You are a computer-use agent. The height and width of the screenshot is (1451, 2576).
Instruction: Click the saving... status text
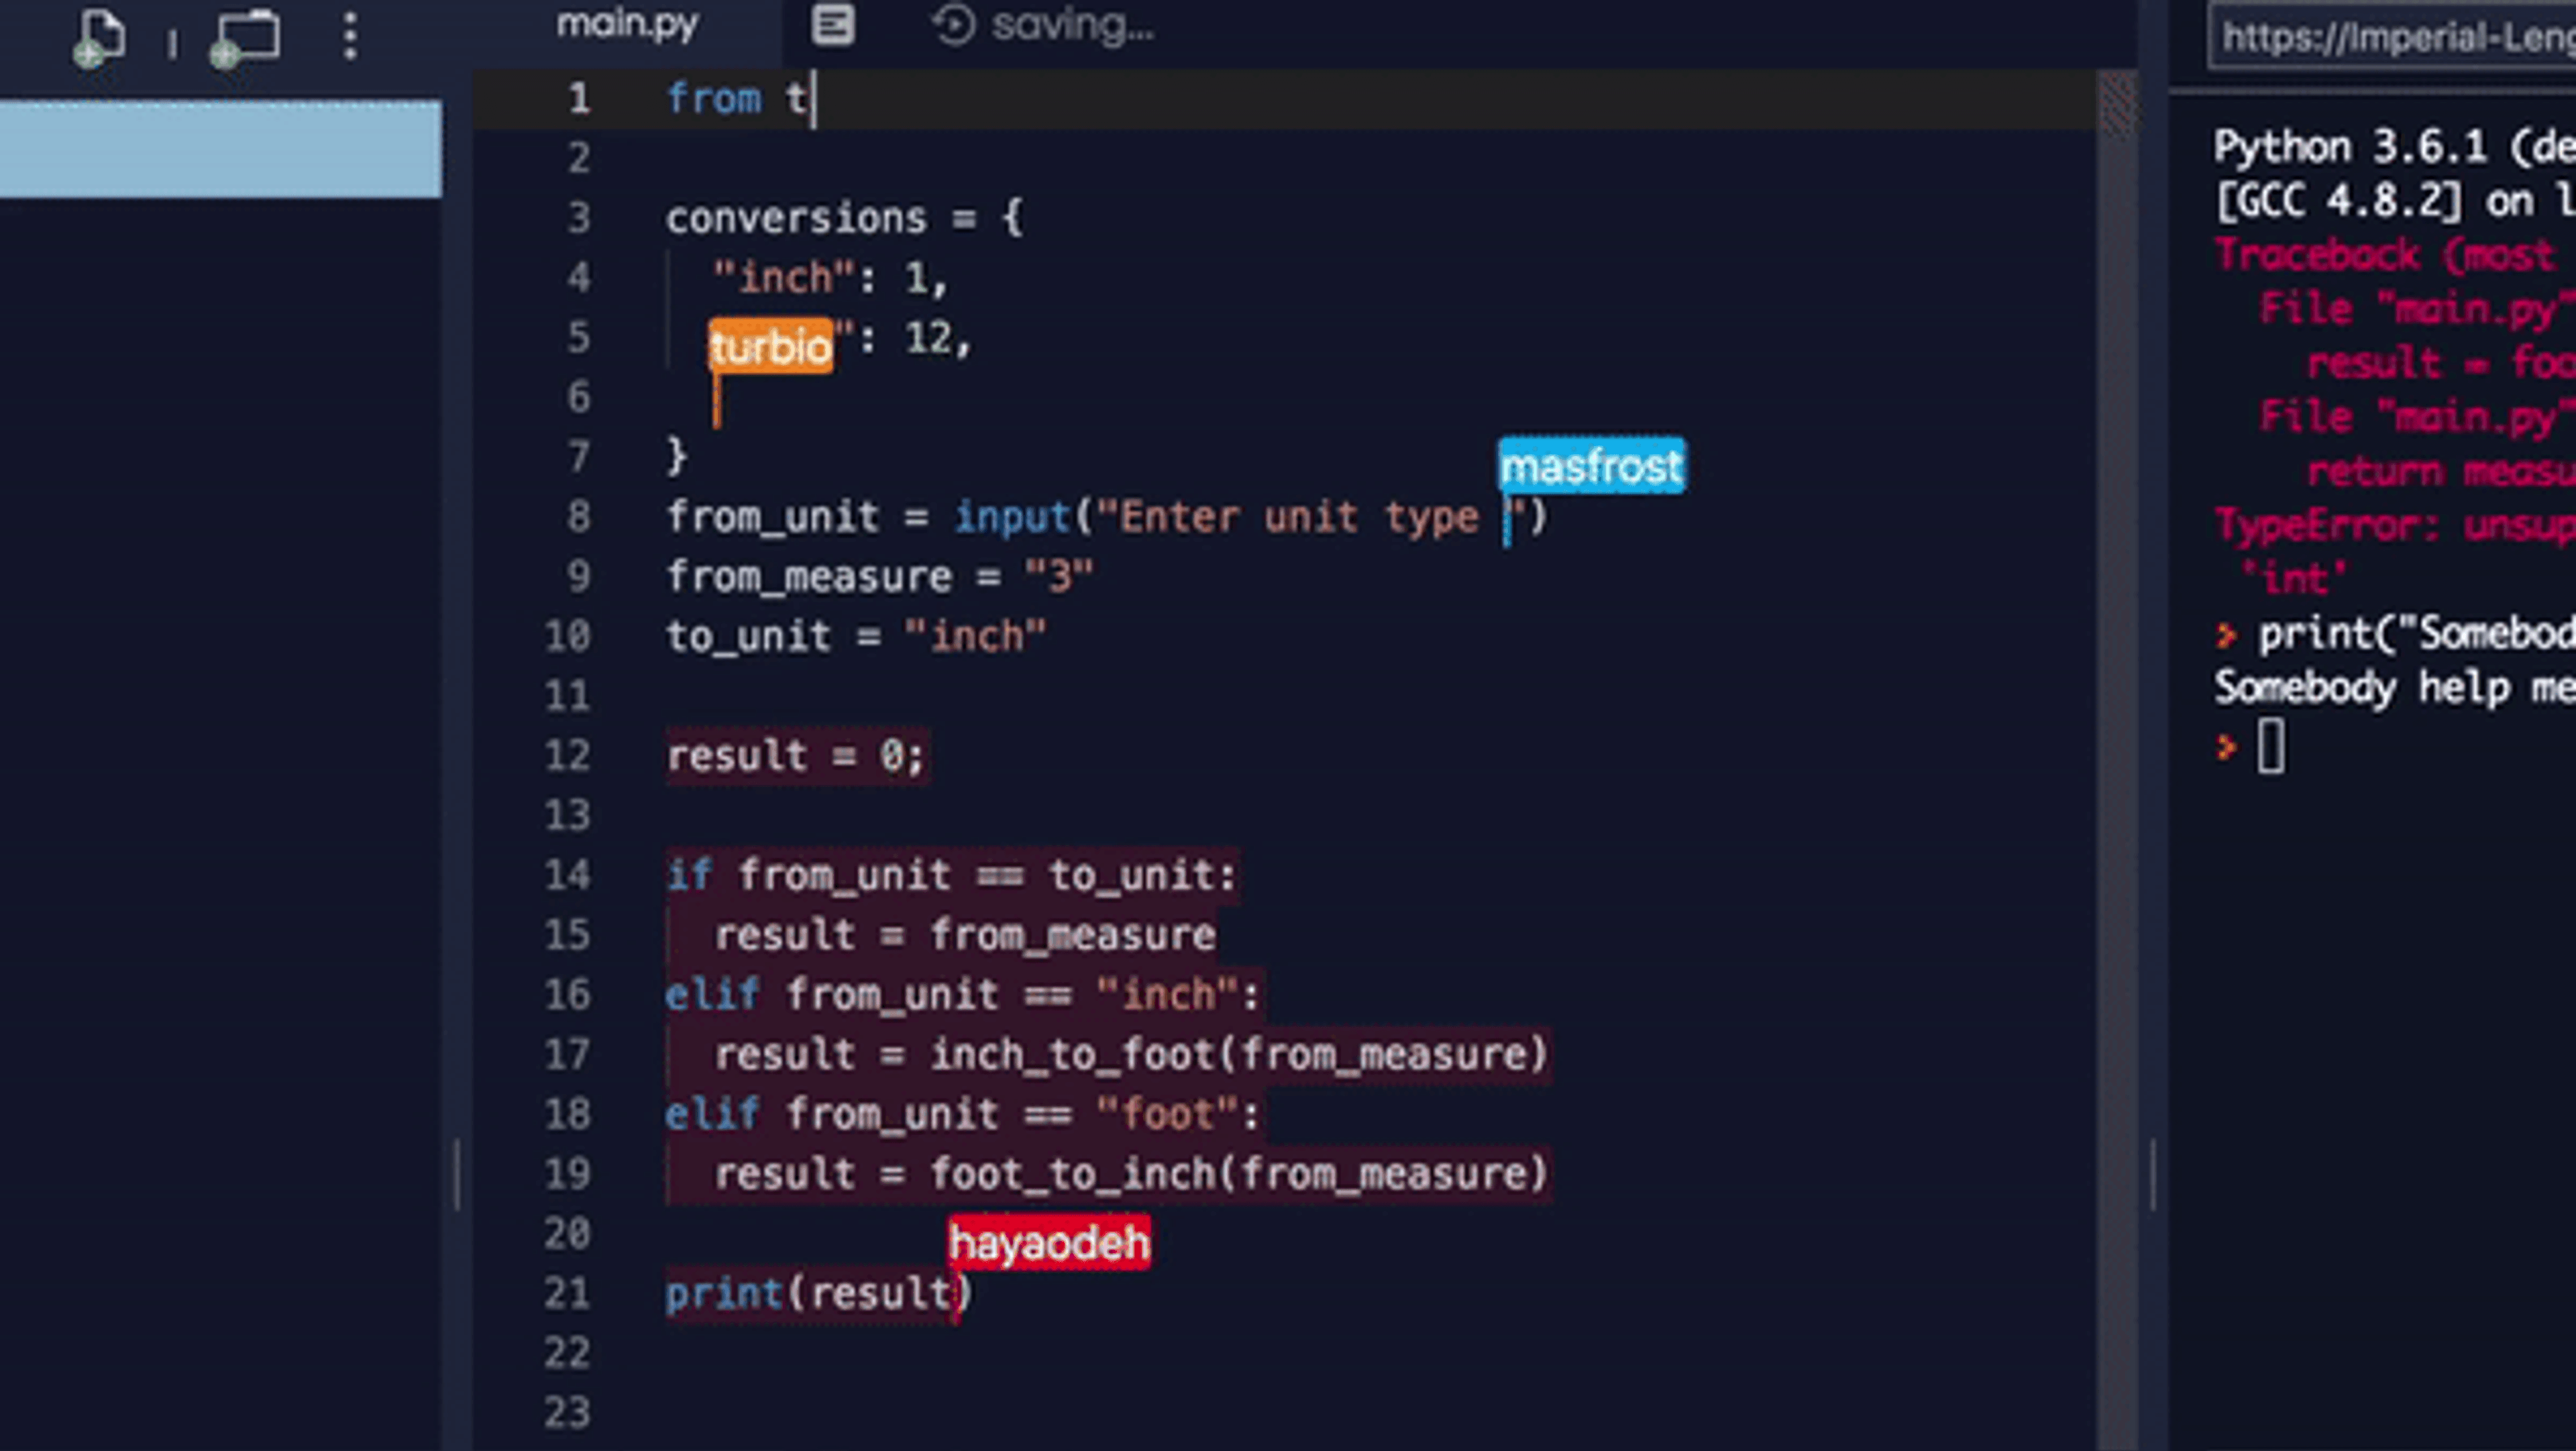pos(1072,25)
